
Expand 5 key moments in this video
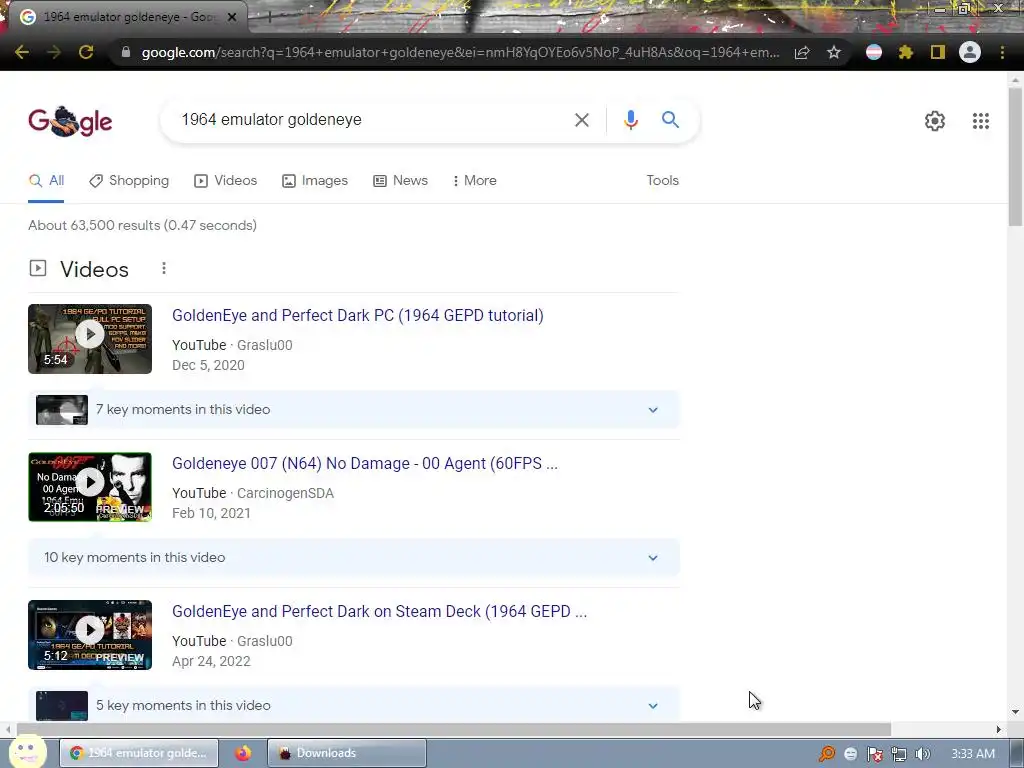tap(353, 705)
